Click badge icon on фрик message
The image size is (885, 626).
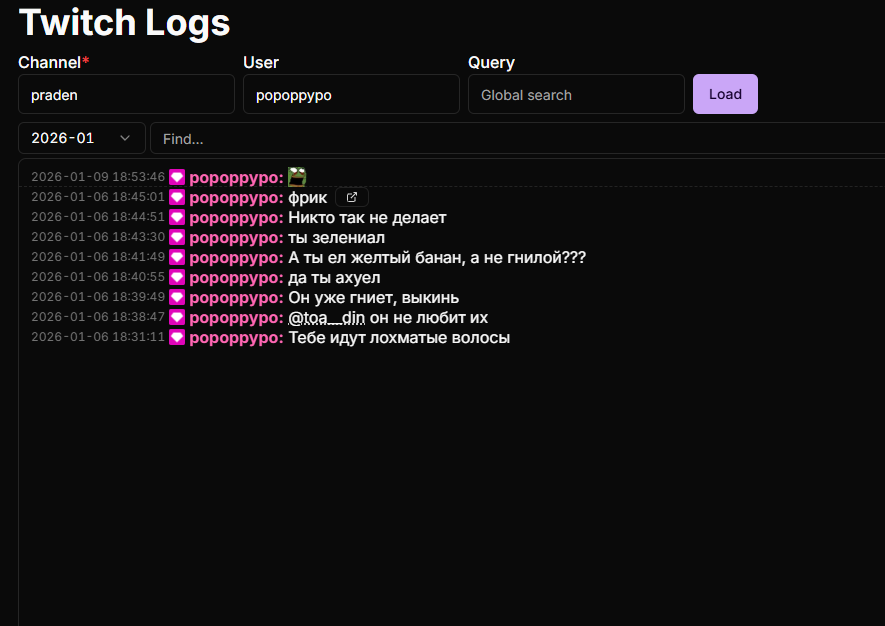click(x=177, y=198)
